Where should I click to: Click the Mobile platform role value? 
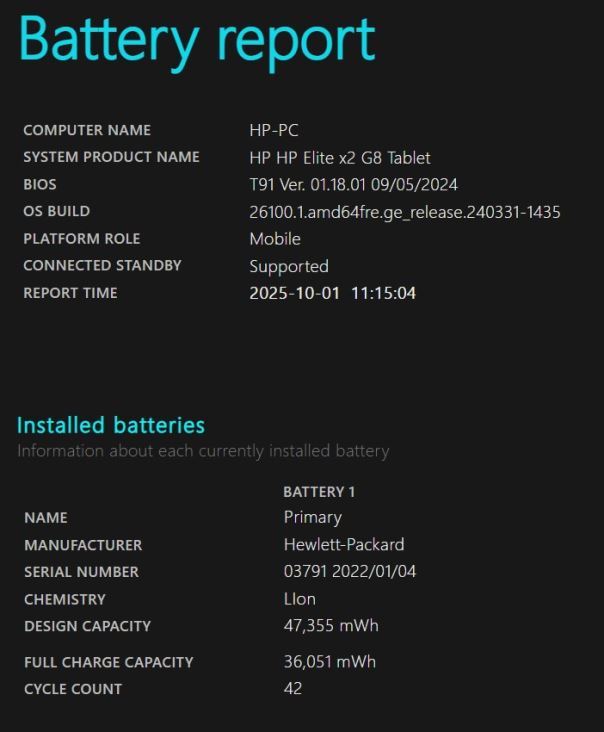[x=275, y=239]
